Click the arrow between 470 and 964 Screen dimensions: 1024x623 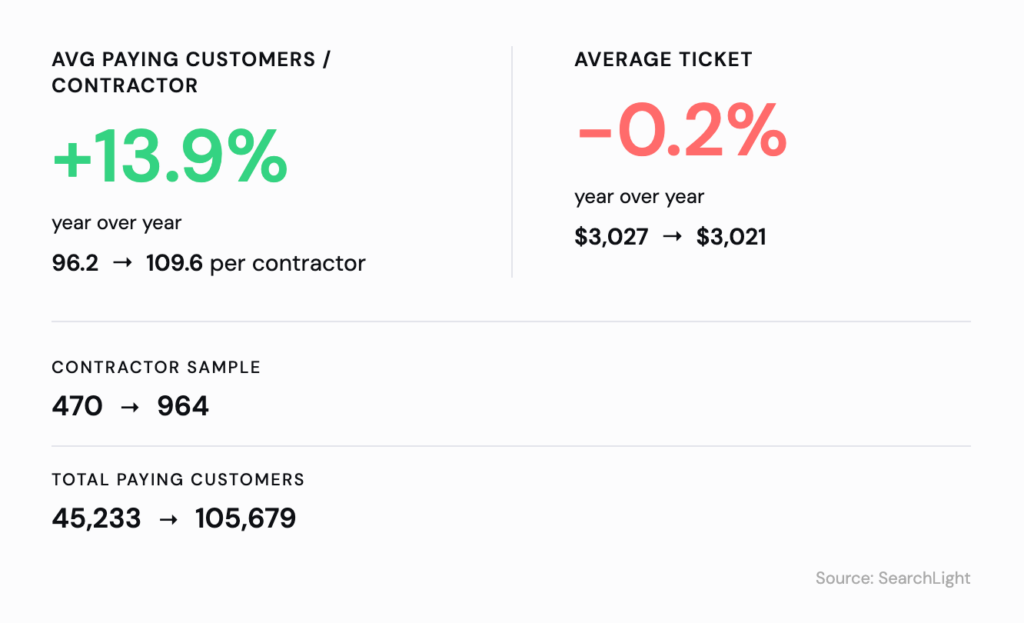pyautogui.click(x=130, y=407)
